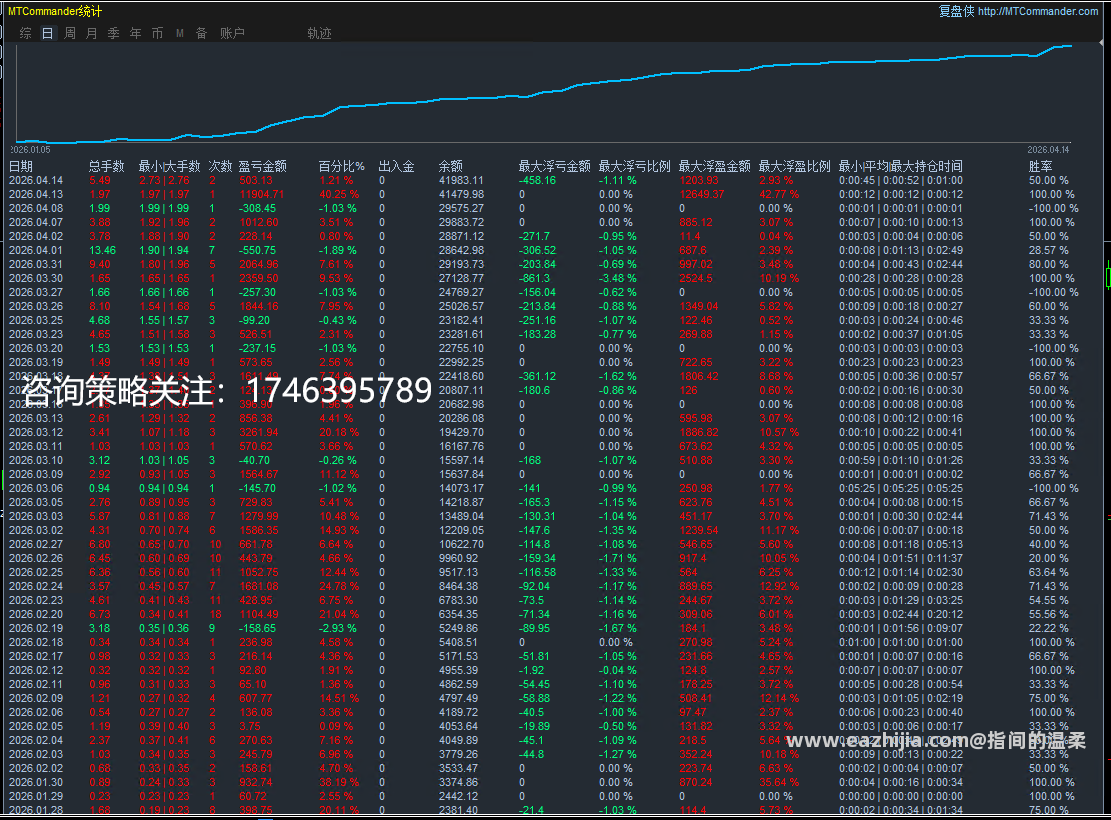Click the 出入金 column header
1111x820 pixels.
[396, 166]
